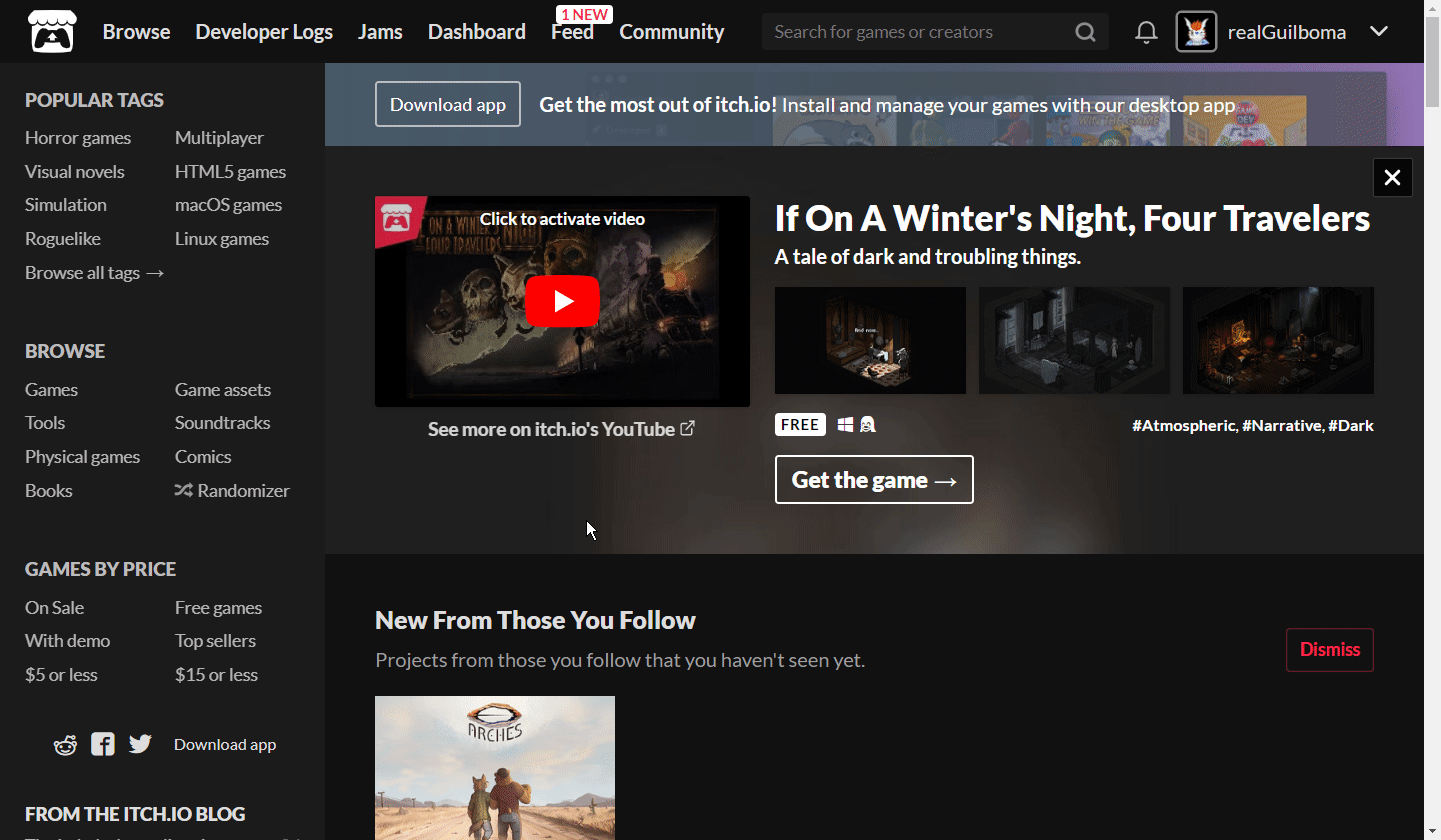Open the Browse menu
This screenshot has height=840, width=1441.
point(136,32)
